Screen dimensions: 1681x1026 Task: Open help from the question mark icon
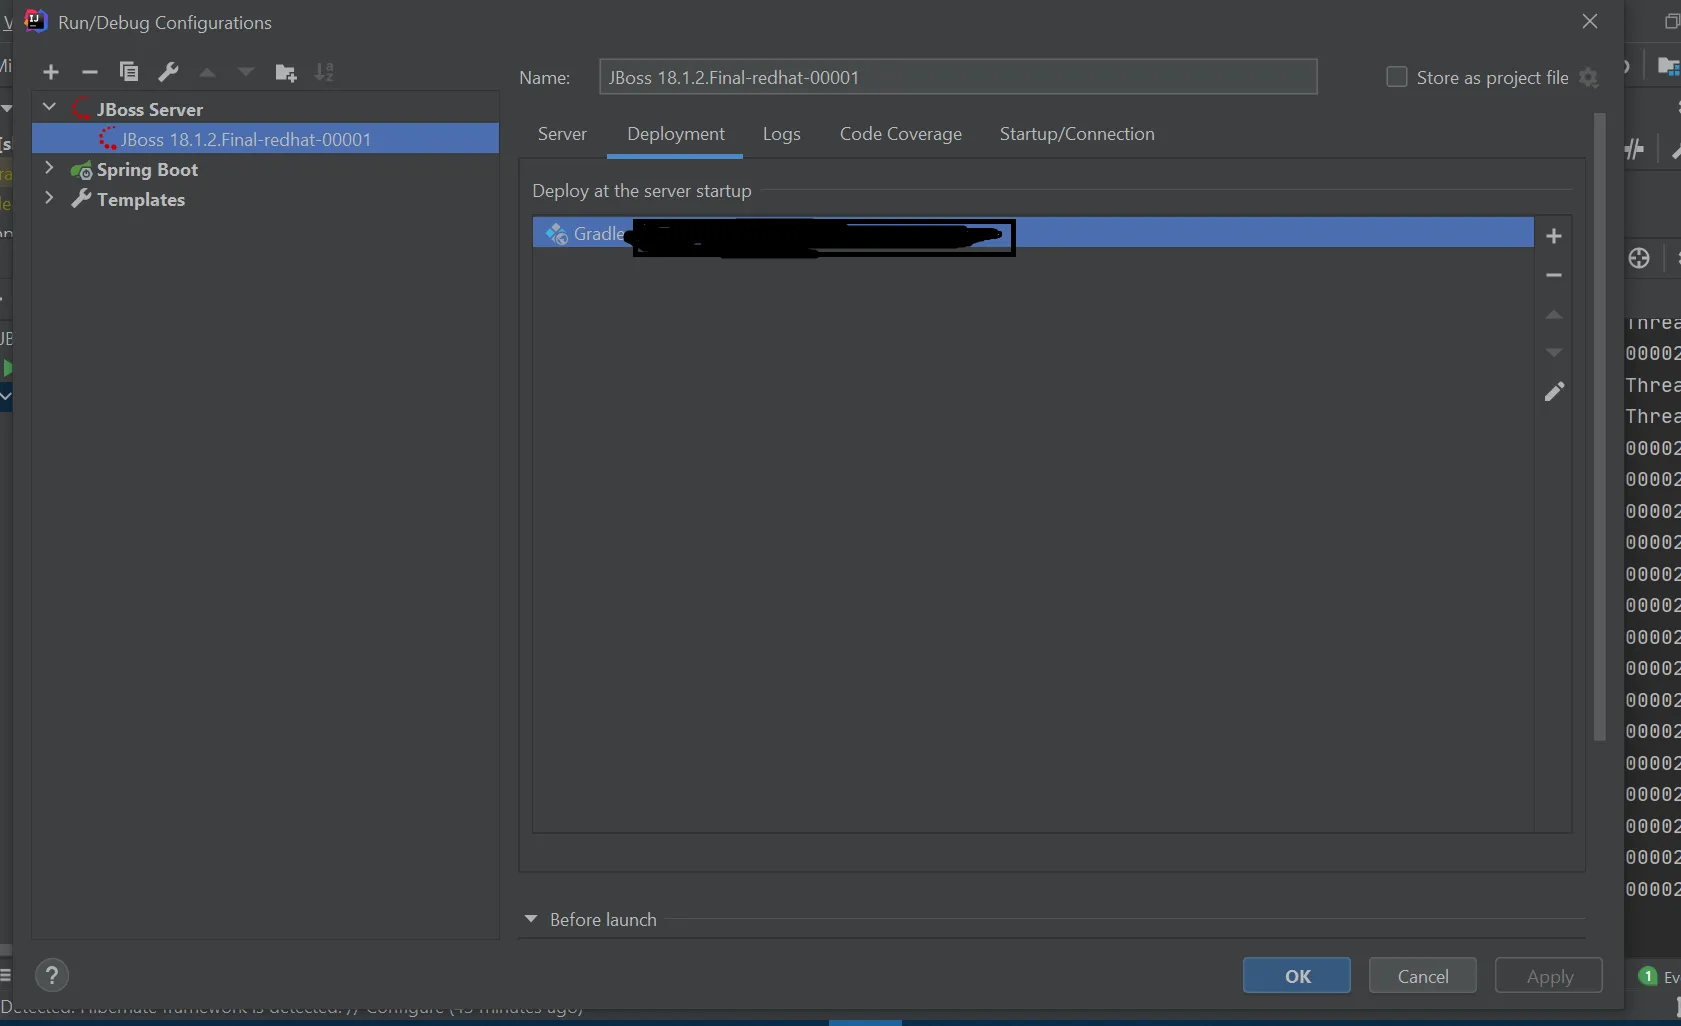pyautogui.click(x=51, y=975)
